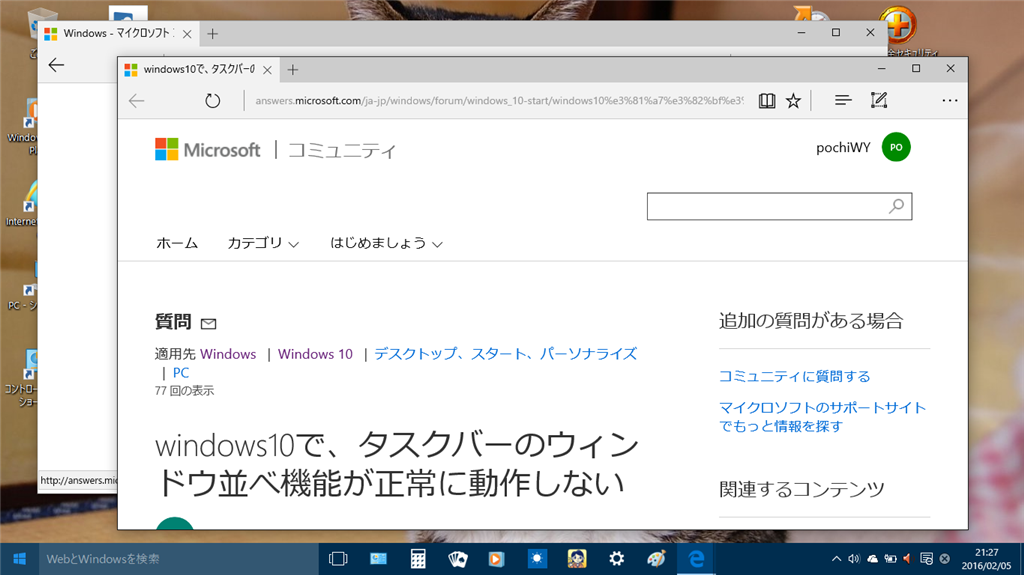Open Settings gear on the taskbar

(x=616, y=559)
